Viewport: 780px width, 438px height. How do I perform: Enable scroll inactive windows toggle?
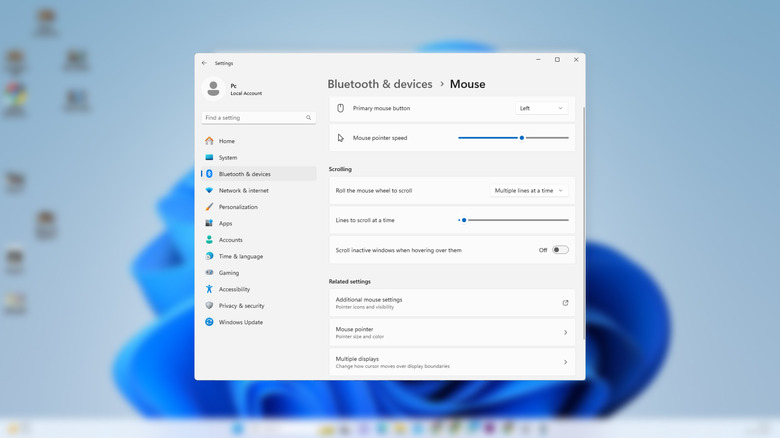click(560, 250)
